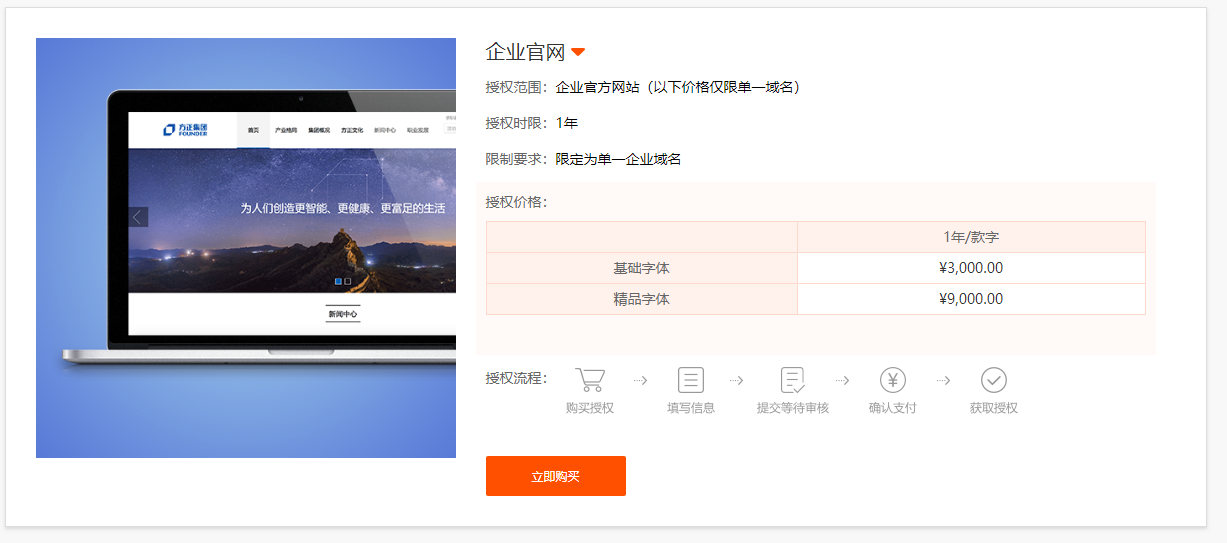Click the 1年/款字 column header

click(970, 237)
